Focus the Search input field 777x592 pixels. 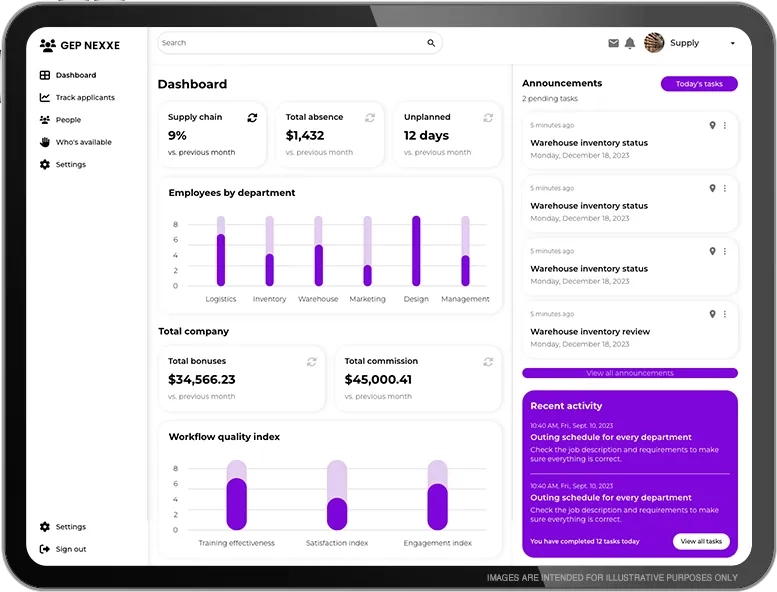click(x=290, y=43)
